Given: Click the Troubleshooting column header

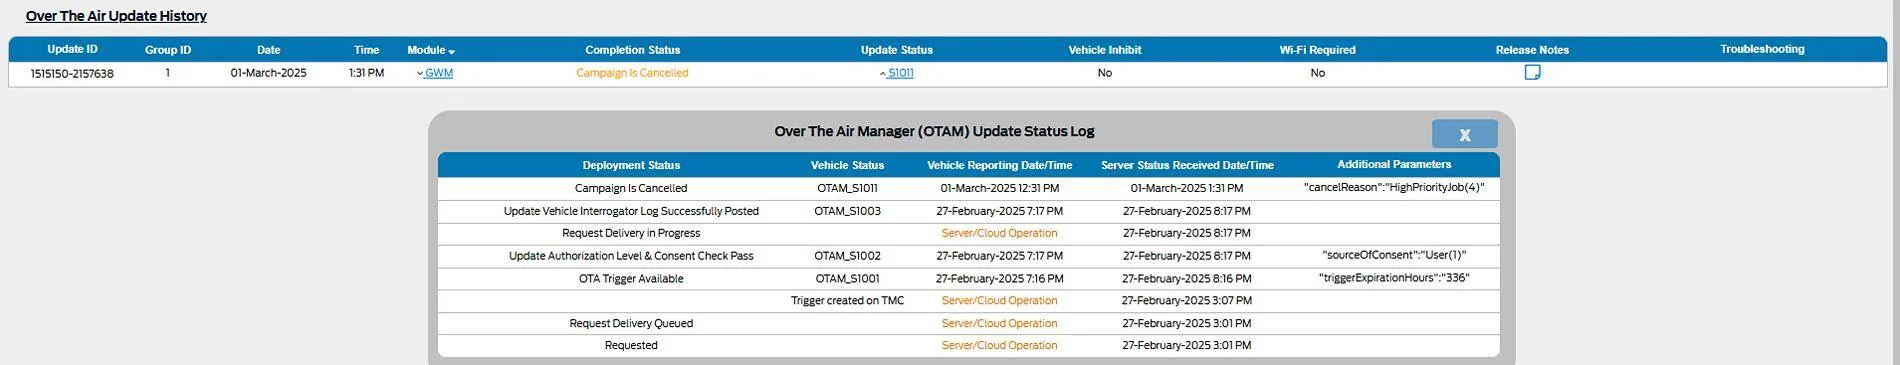Looking at the screenshot, I should click(1762, 49).
